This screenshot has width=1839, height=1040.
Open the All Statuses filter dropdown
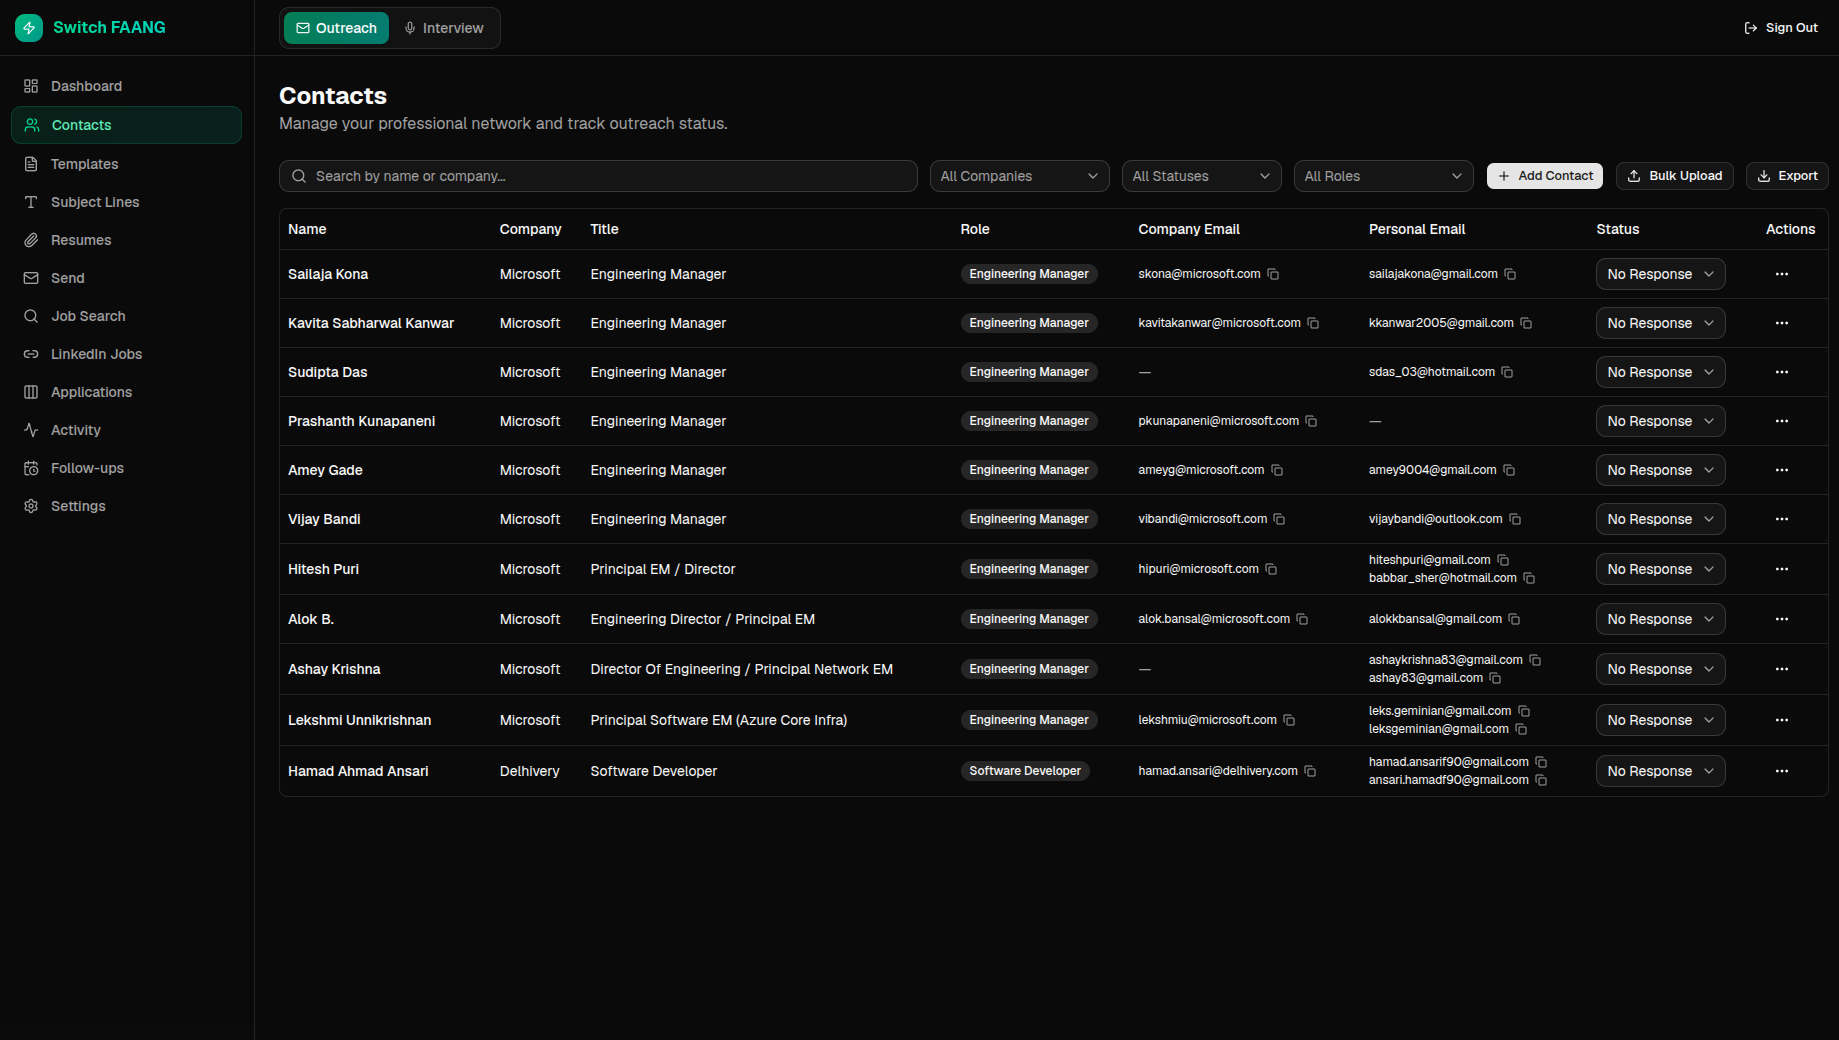point(1201,176)
